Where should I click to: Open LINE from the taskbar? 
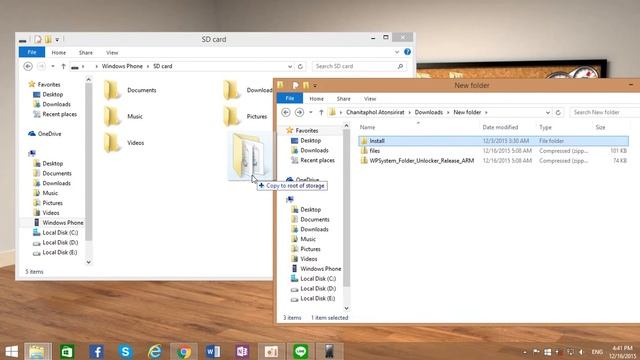tap(300, 351)
